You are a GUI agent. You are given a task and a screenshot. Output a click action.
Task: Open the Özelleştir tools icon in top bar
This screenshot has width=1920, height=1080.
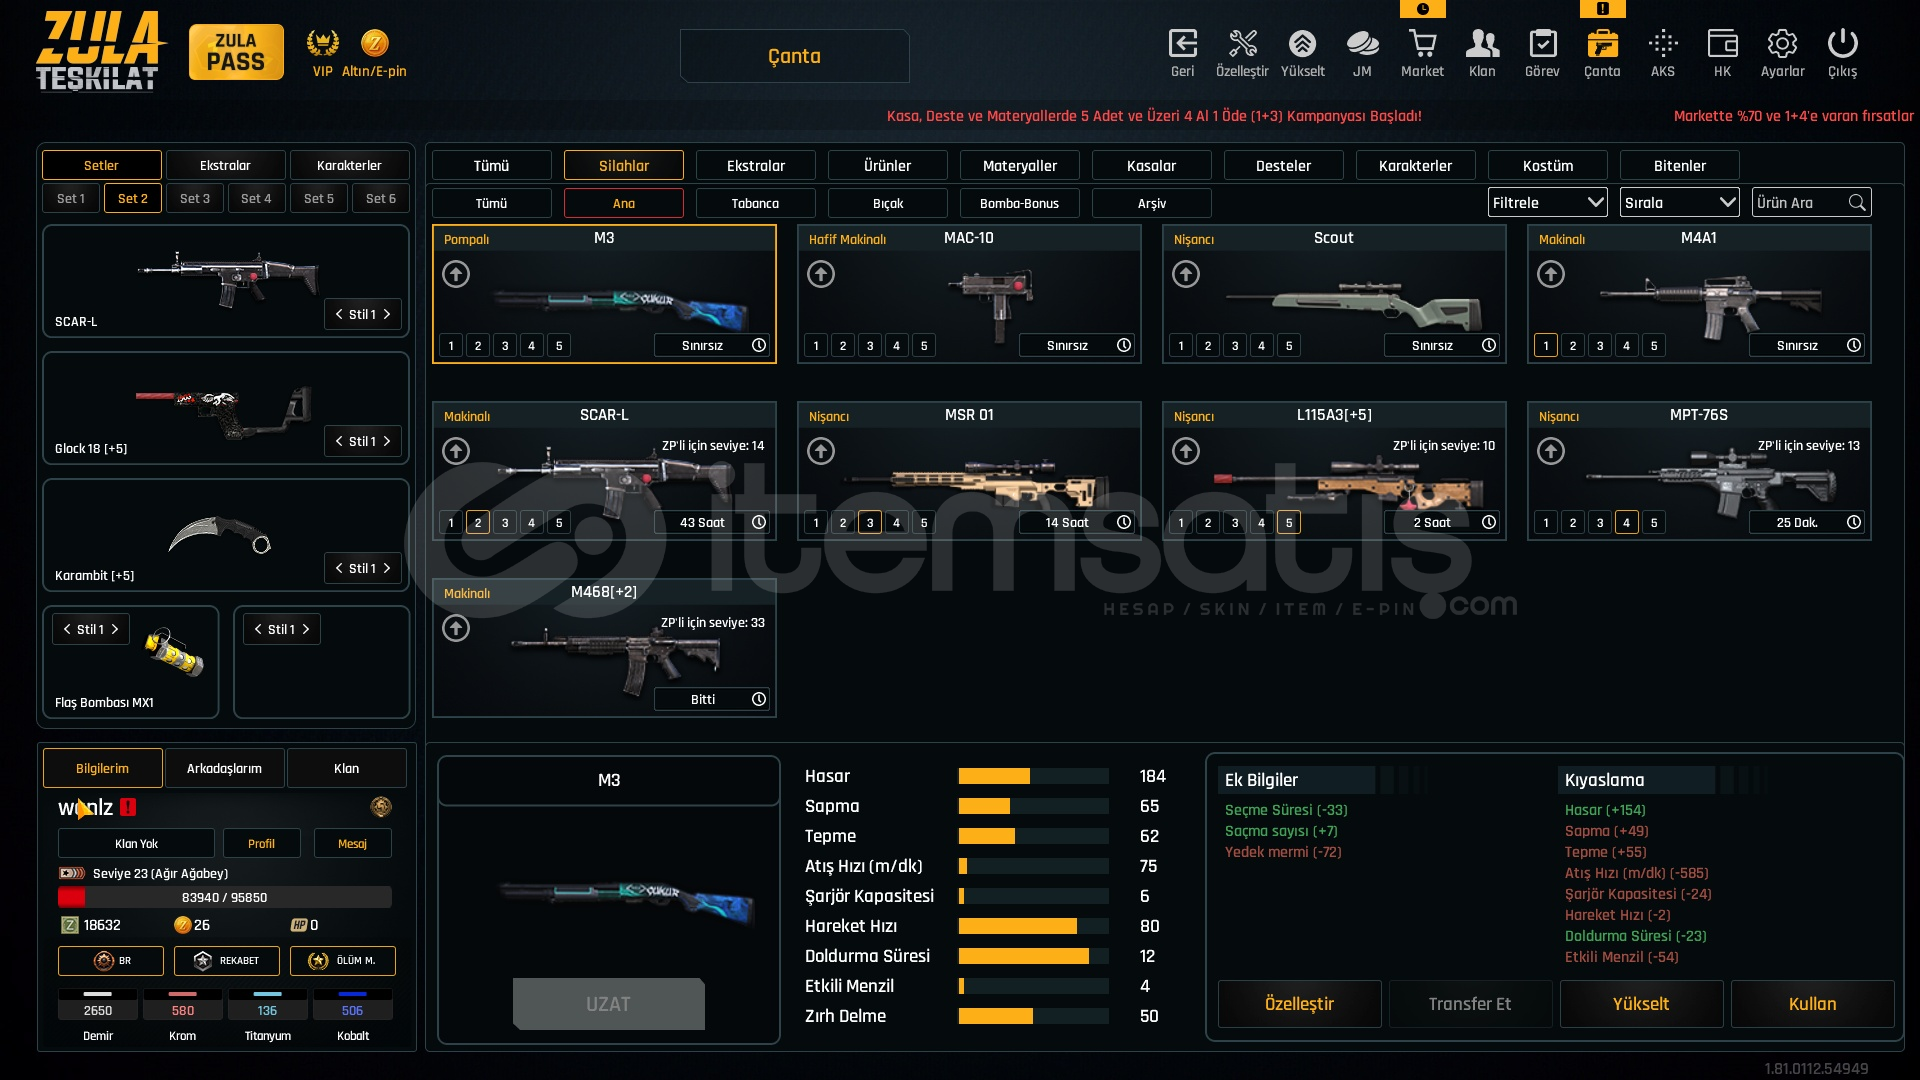click(x=1242, y=45)
